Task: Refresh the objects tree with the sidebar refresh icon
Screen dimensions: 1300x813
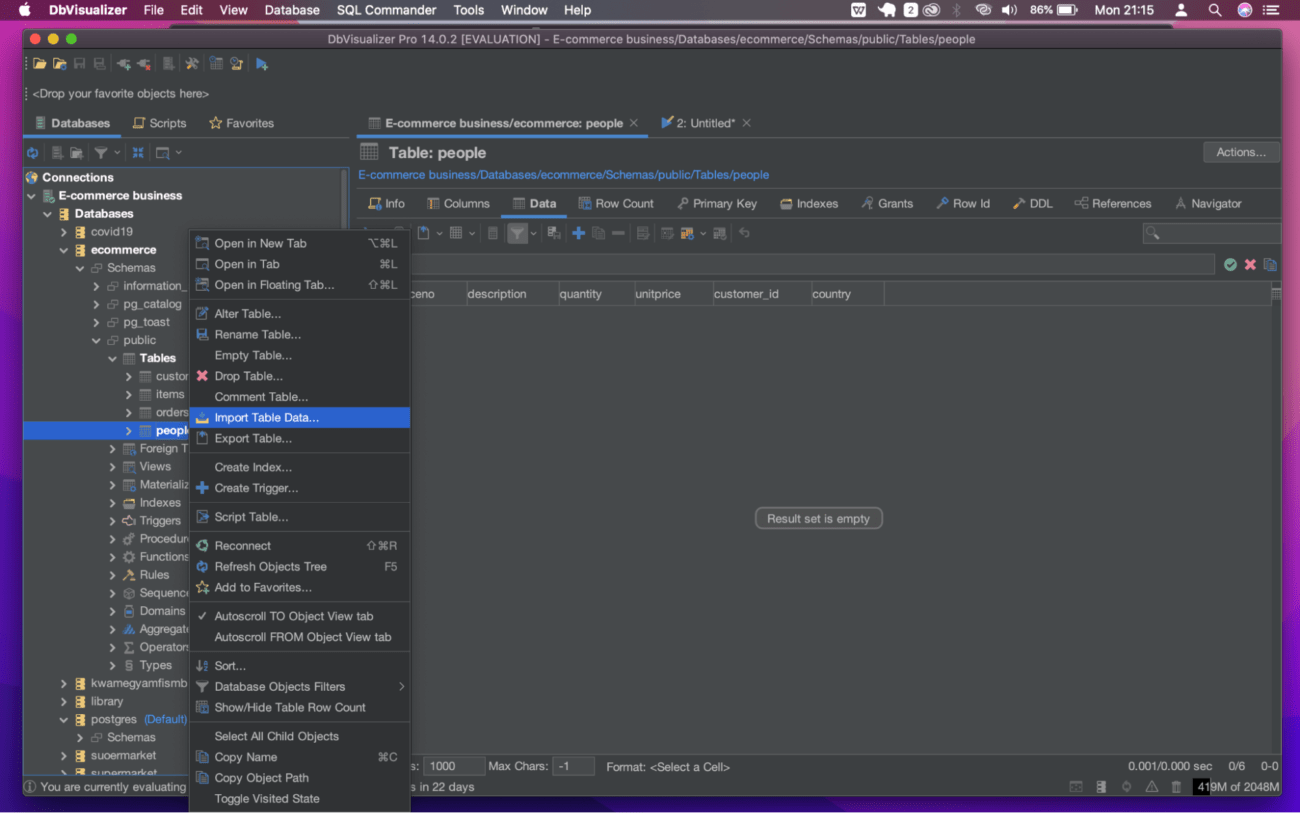Action: point(34,152)
